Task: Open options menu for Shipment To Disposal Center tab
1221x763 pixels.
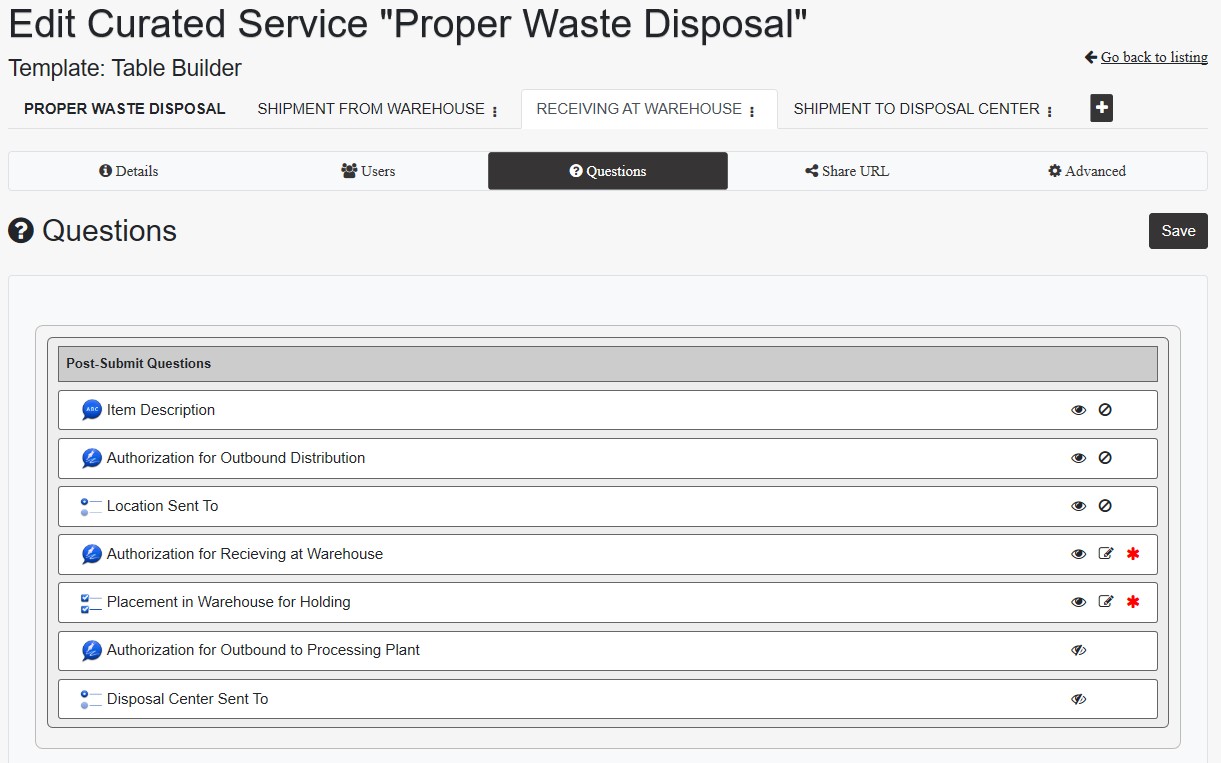Action: 1049,111
